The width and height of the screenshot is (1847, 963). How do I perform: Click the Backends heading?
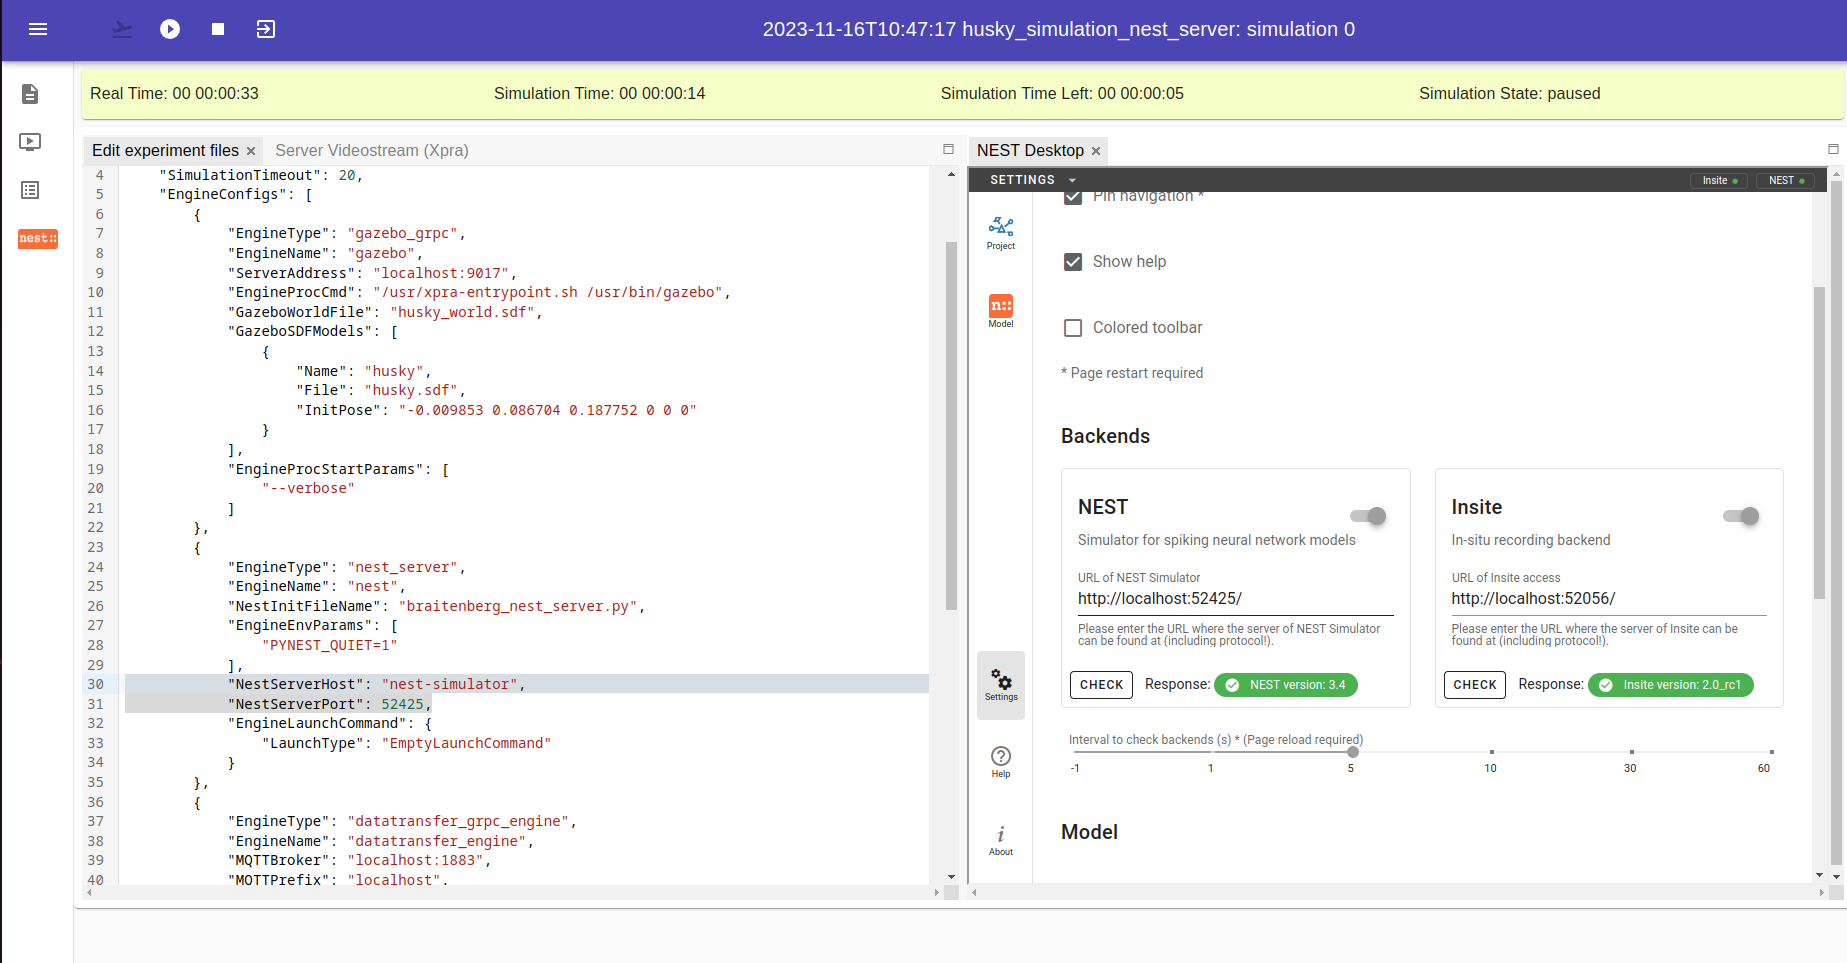click(1105, 437)
